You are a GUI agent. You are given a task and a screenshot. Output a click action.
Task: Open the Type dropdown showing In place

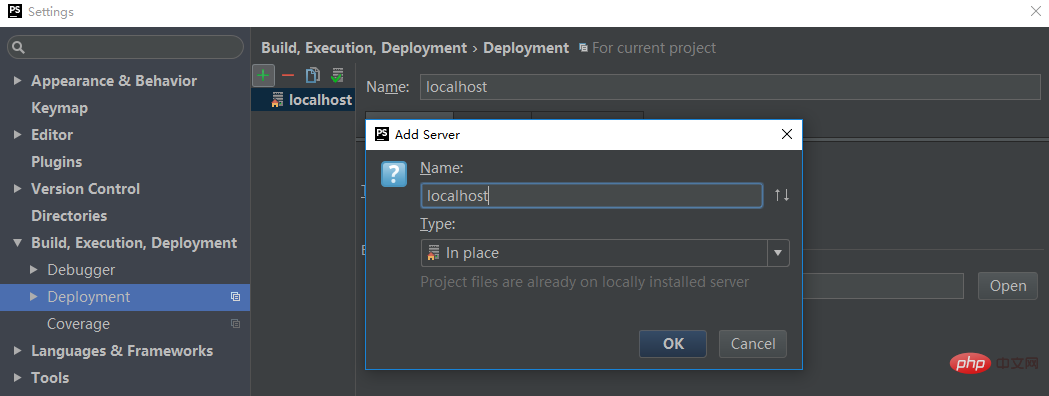[x=605, y=253]
